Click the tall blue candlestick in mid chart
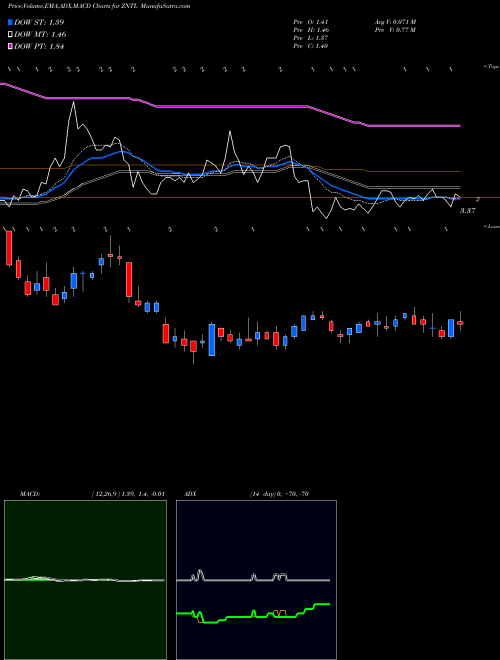 click(212, 340)
